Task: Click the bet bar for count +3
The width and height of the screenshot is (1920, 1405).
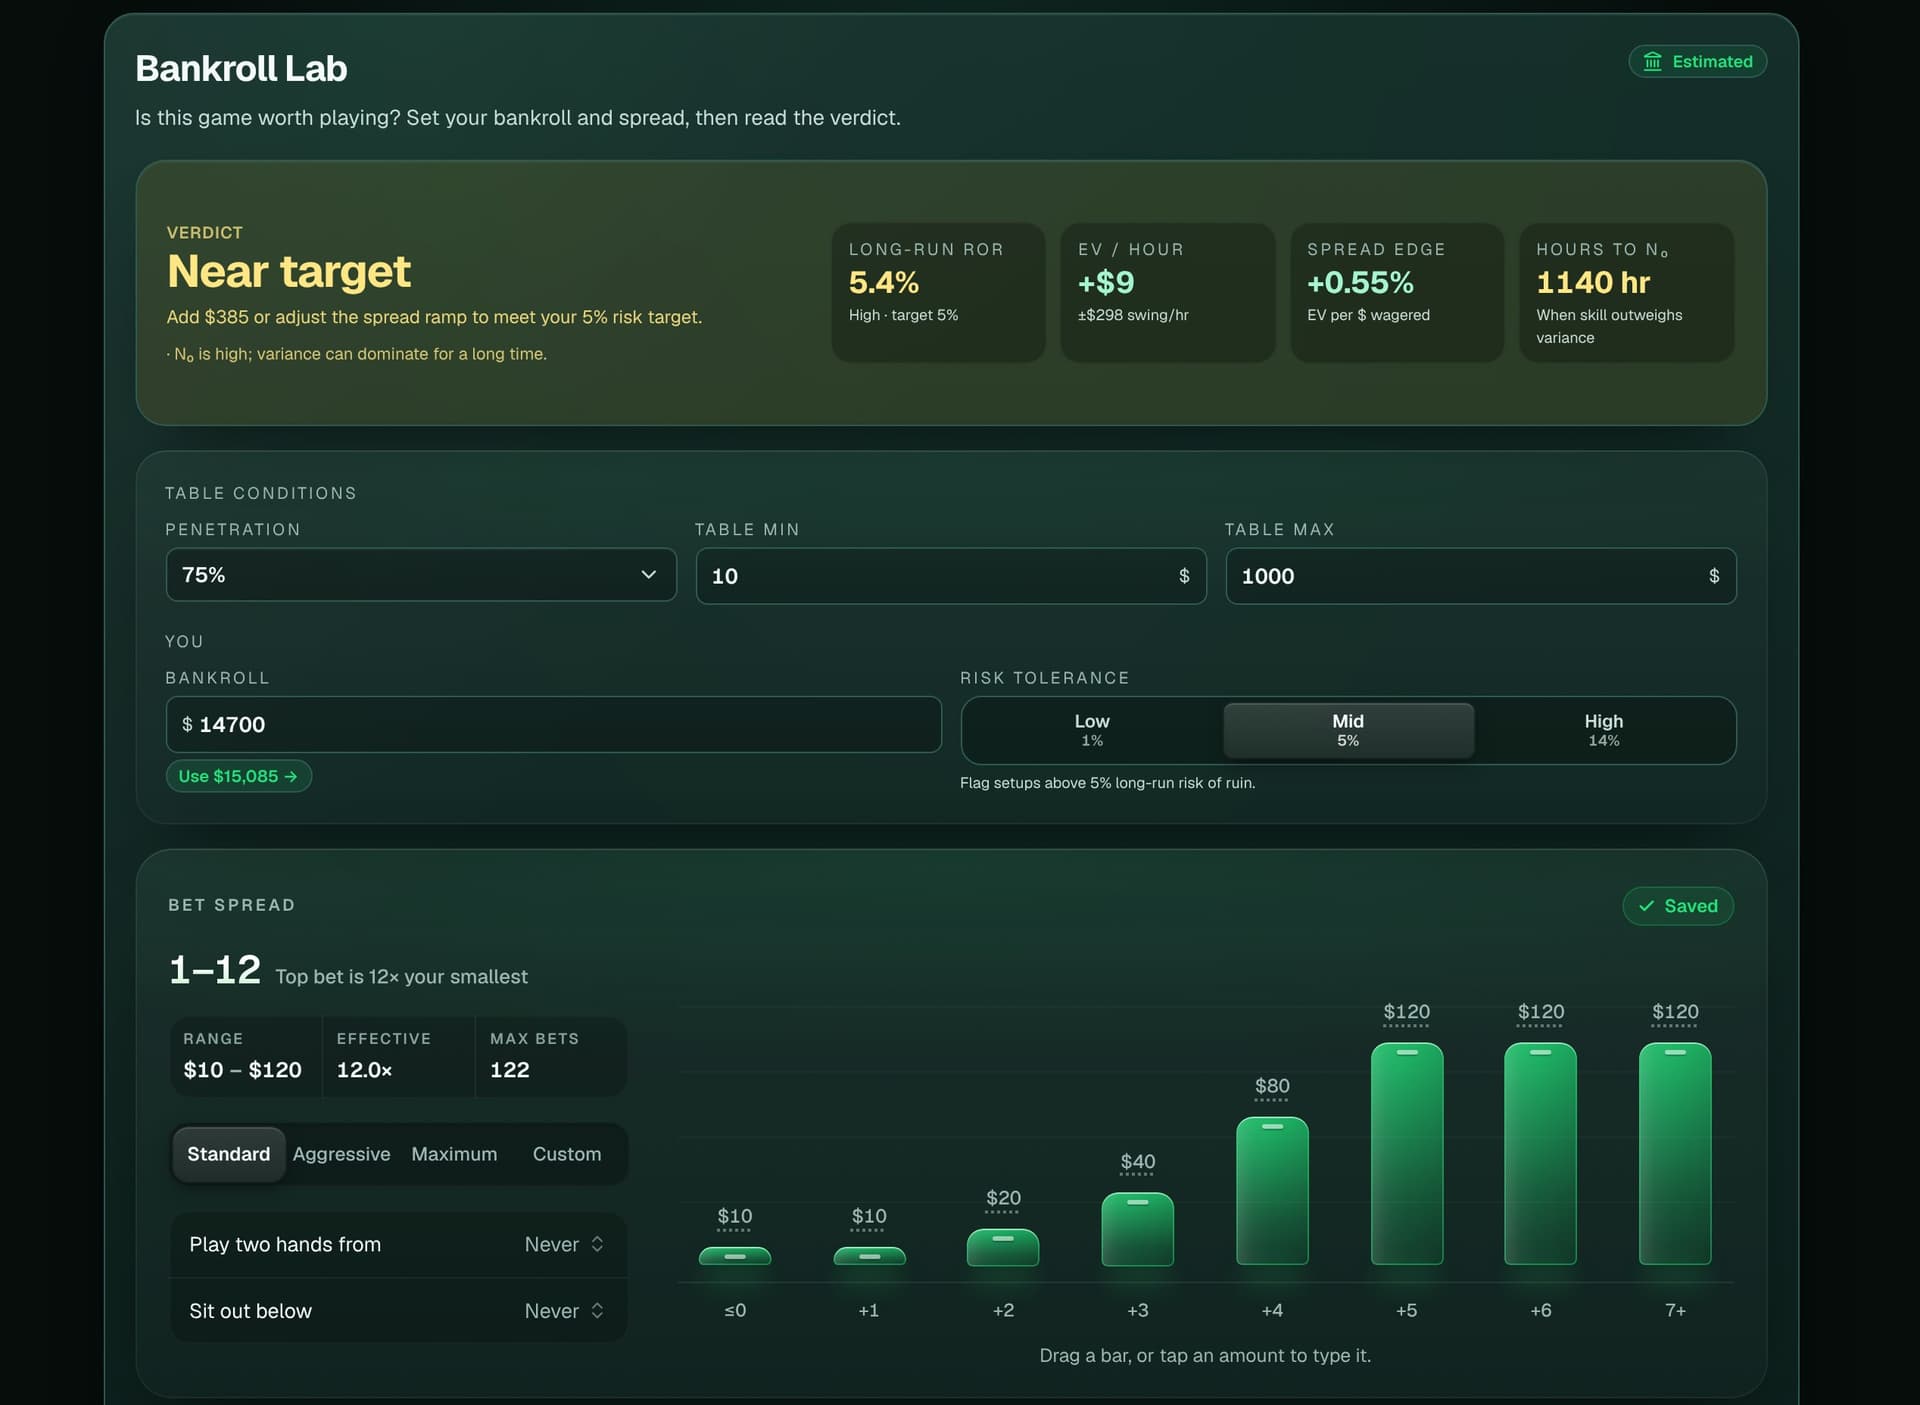Action: click(1138, 1229)
